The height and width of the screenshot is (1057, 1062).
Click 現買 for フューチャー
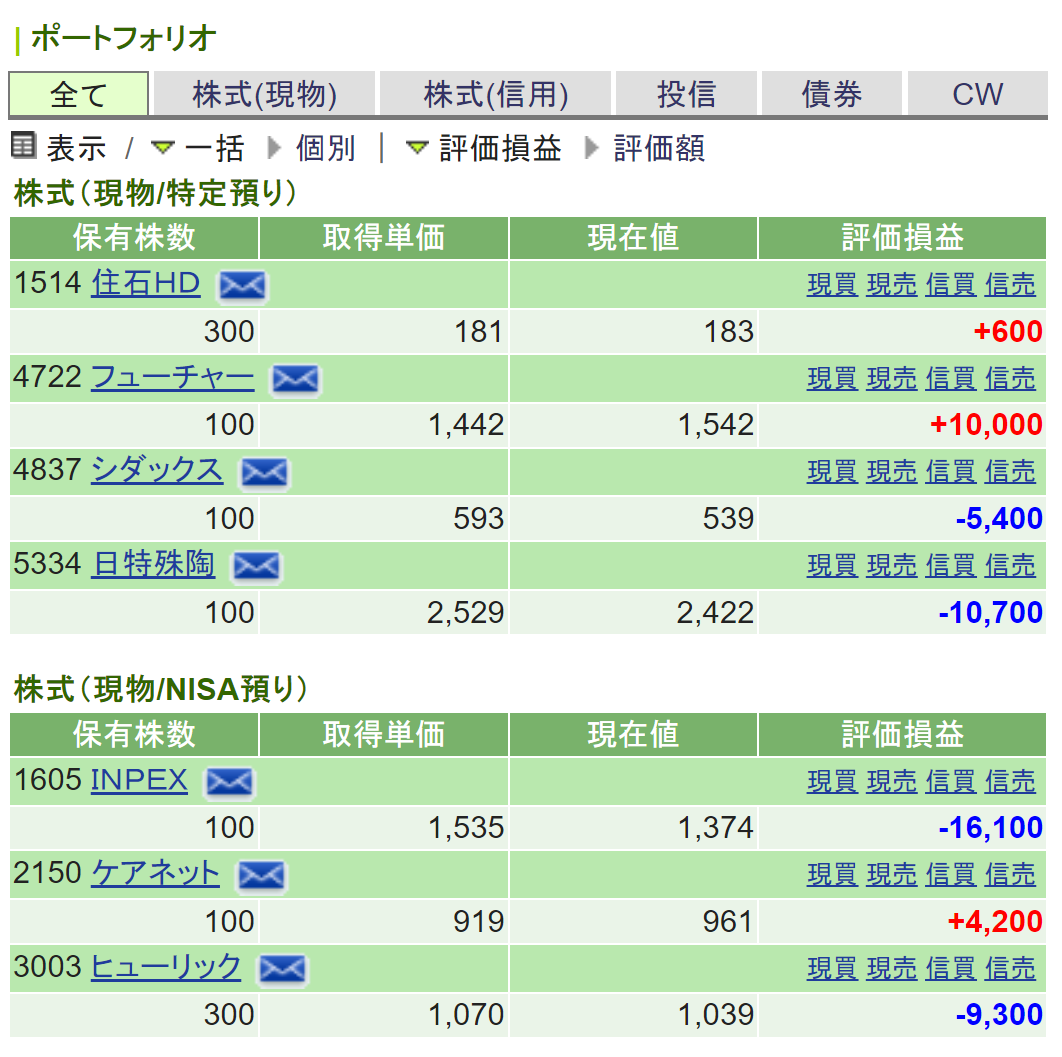[x=832, y=378]
